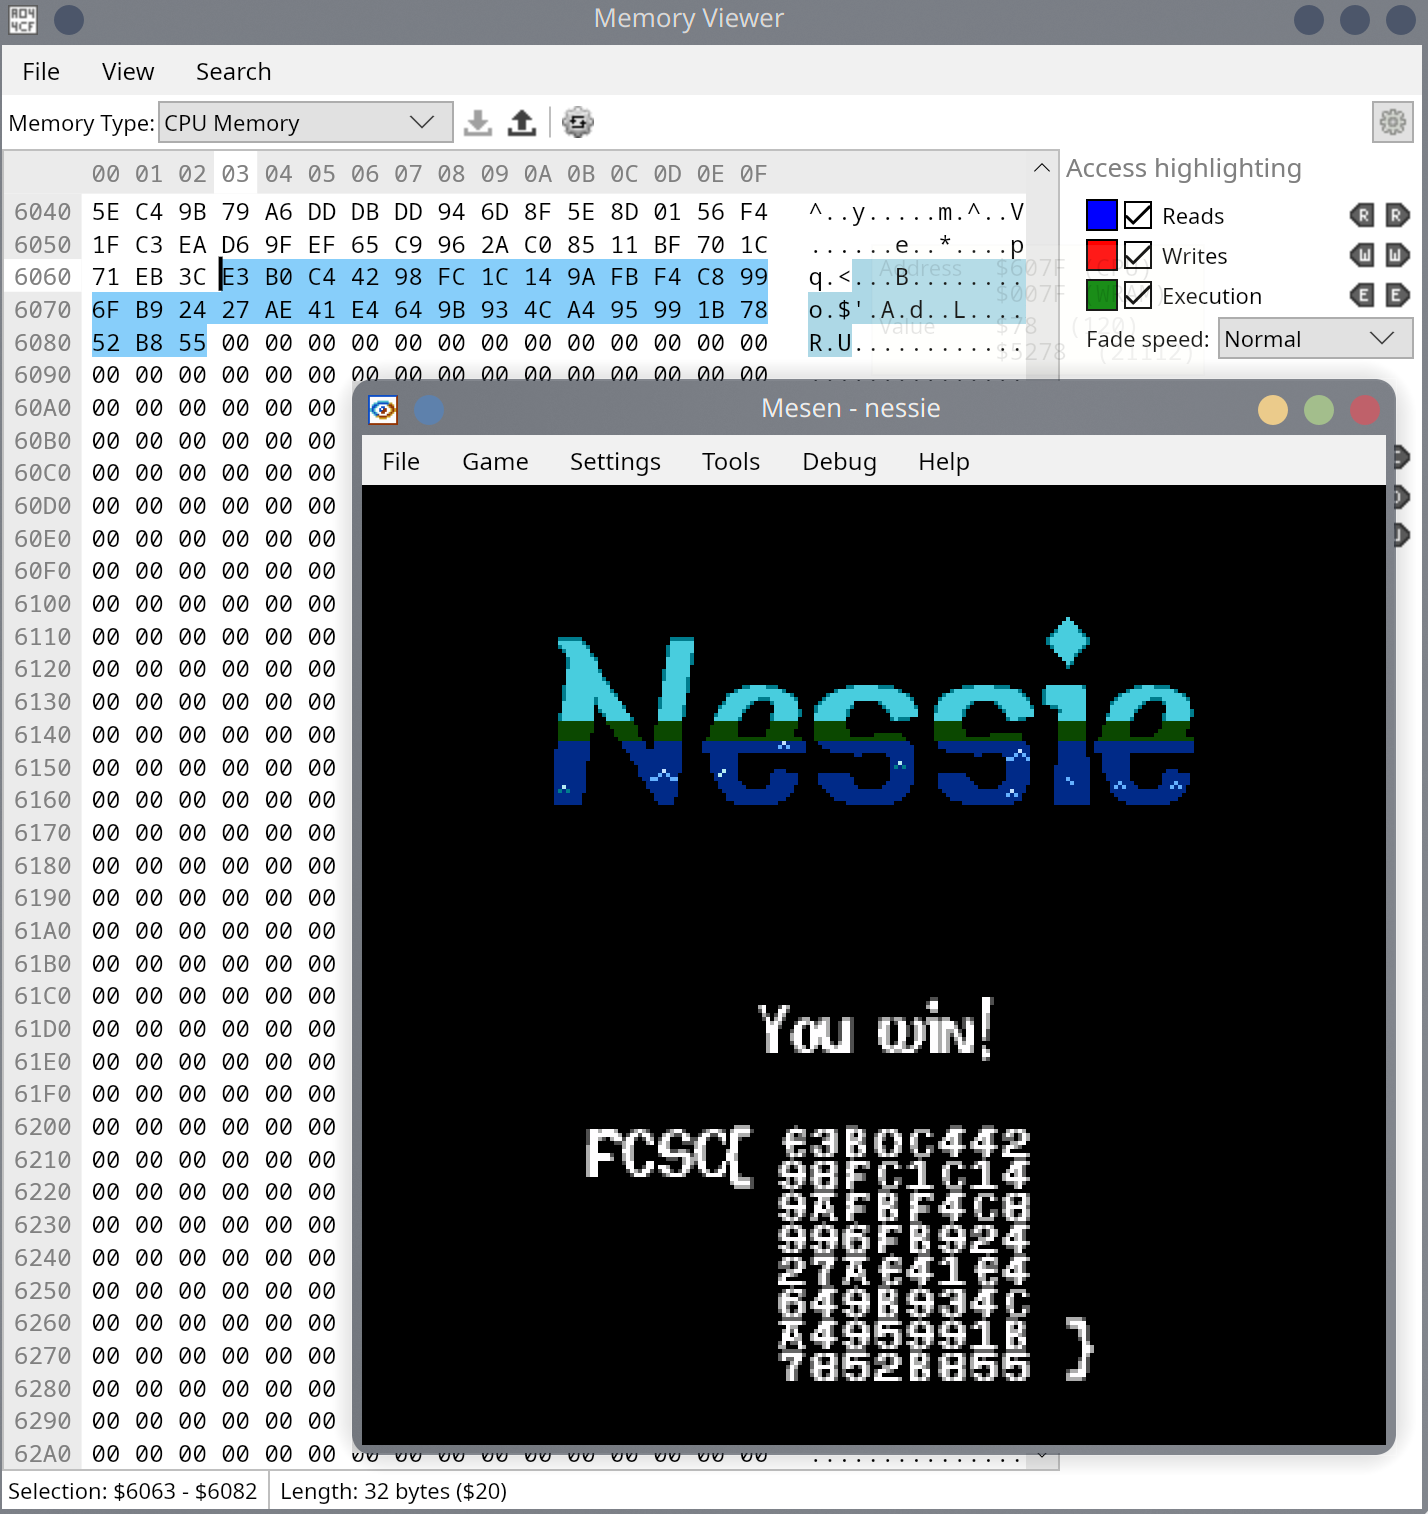Click the dark pin dot in Memory Viewer title bar
Screen dimensions: 1428x1514
pyautogui.click(x=69, y=19)
